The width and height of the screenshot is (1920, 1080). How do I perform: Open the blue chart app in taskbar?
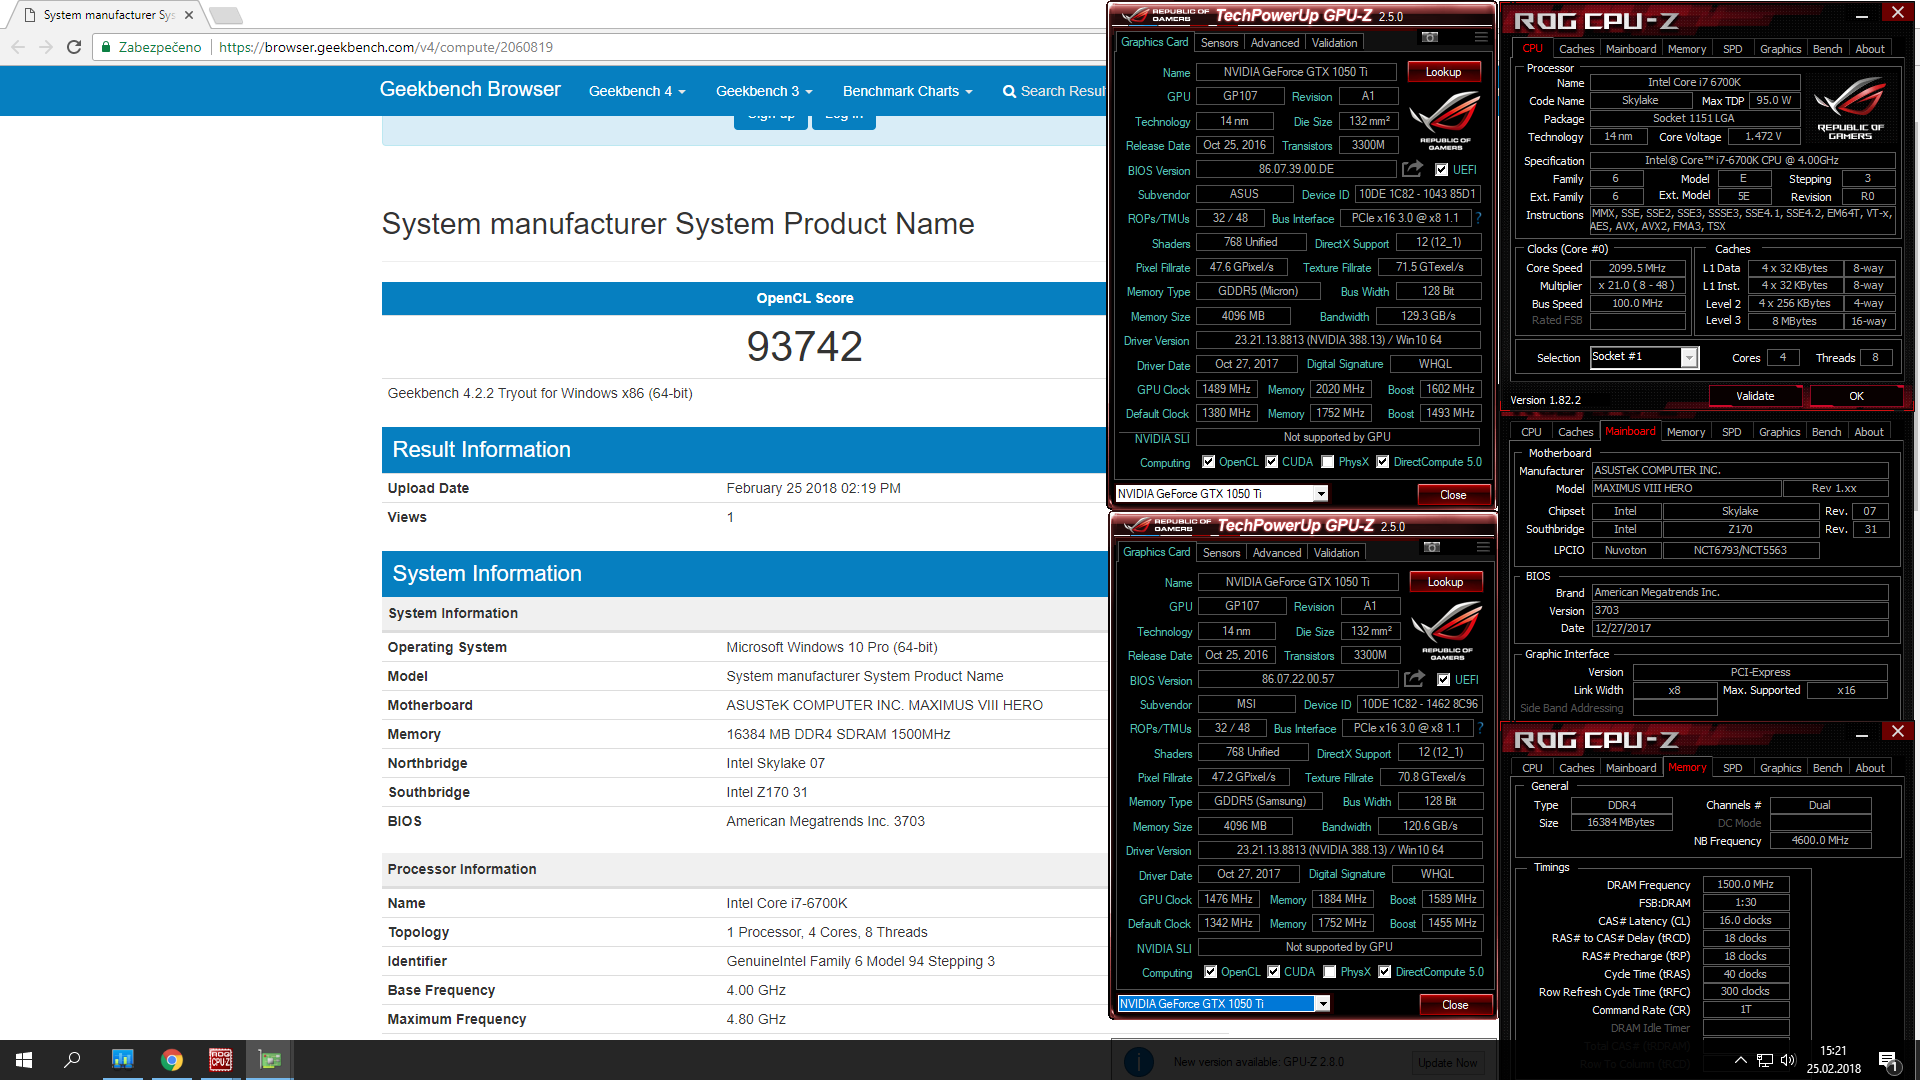click(123, 1060)
